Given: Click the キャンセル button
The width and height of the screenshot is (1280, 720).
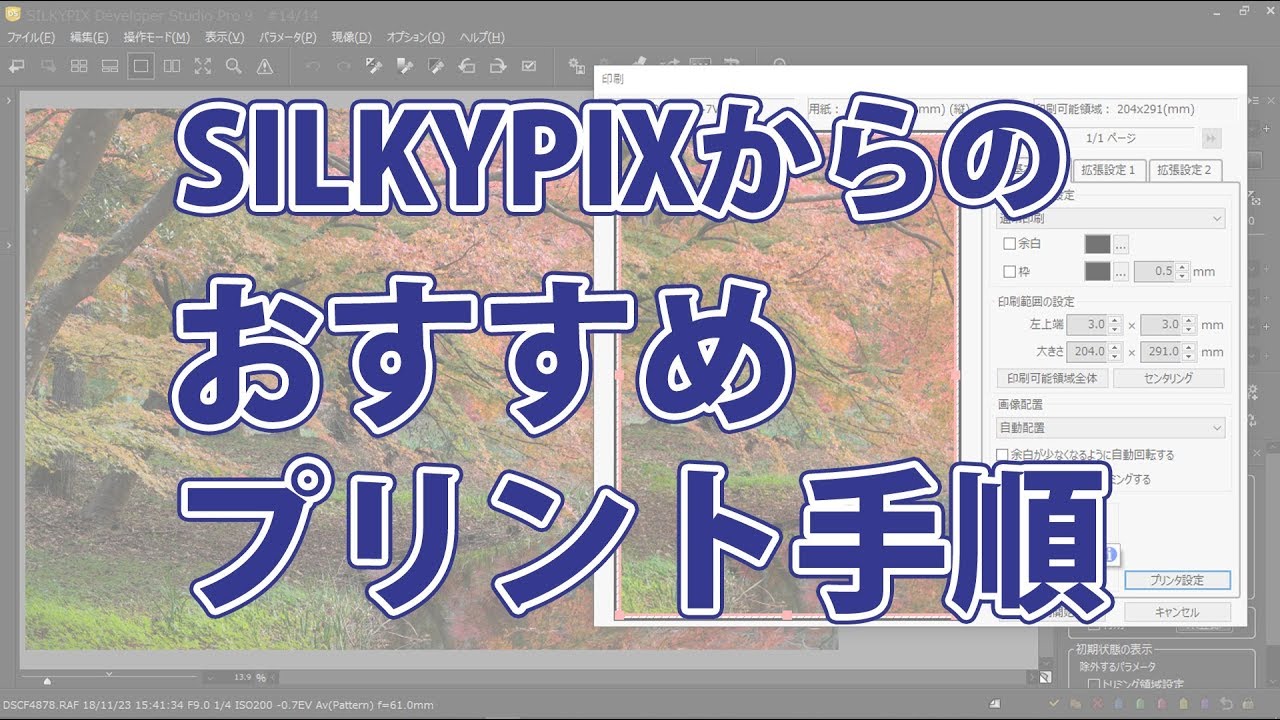Looking at the screenshot, I should [x=1177, y=612].
